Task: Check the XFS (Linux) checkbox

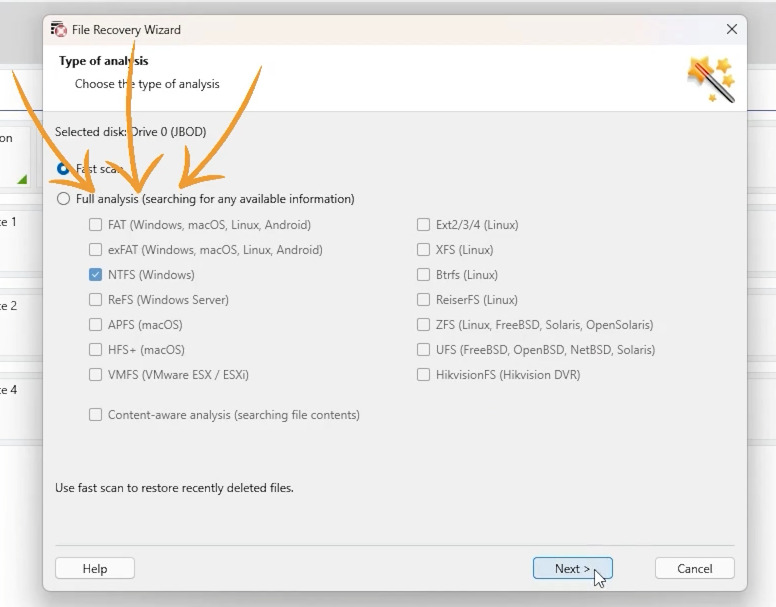Action: (x=423, y=249)
